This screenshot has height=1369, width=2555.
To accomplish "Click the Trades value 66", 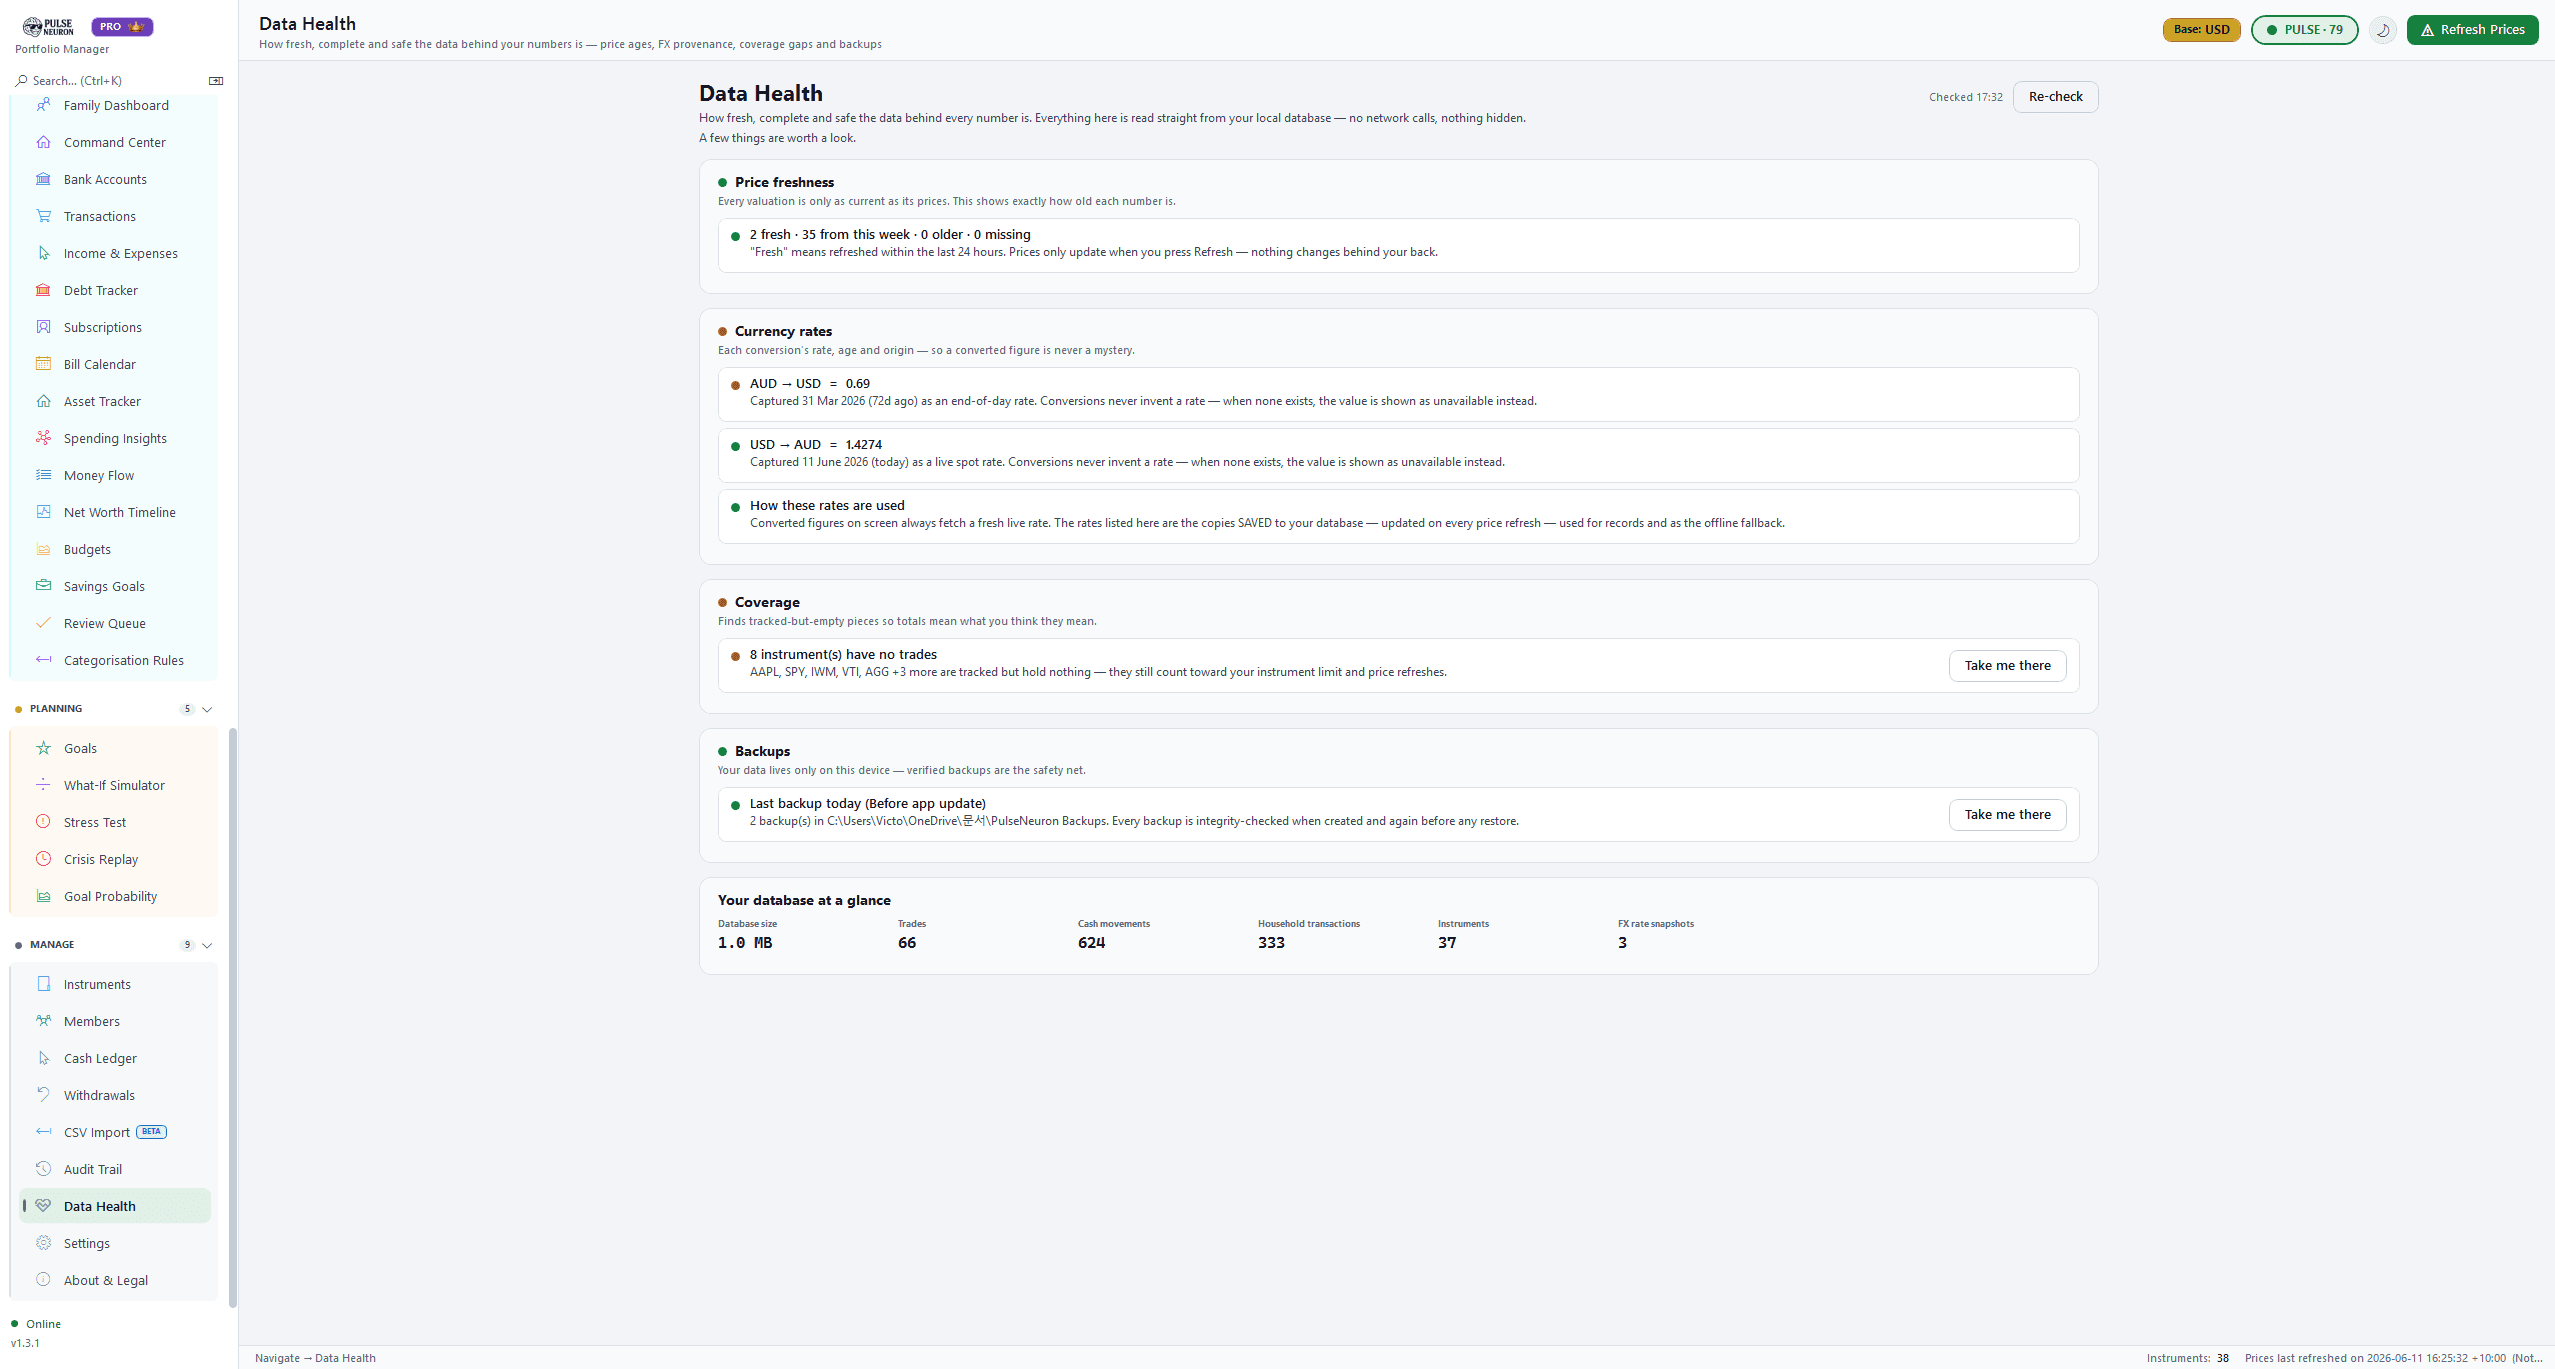I will [x=907, y=943].
